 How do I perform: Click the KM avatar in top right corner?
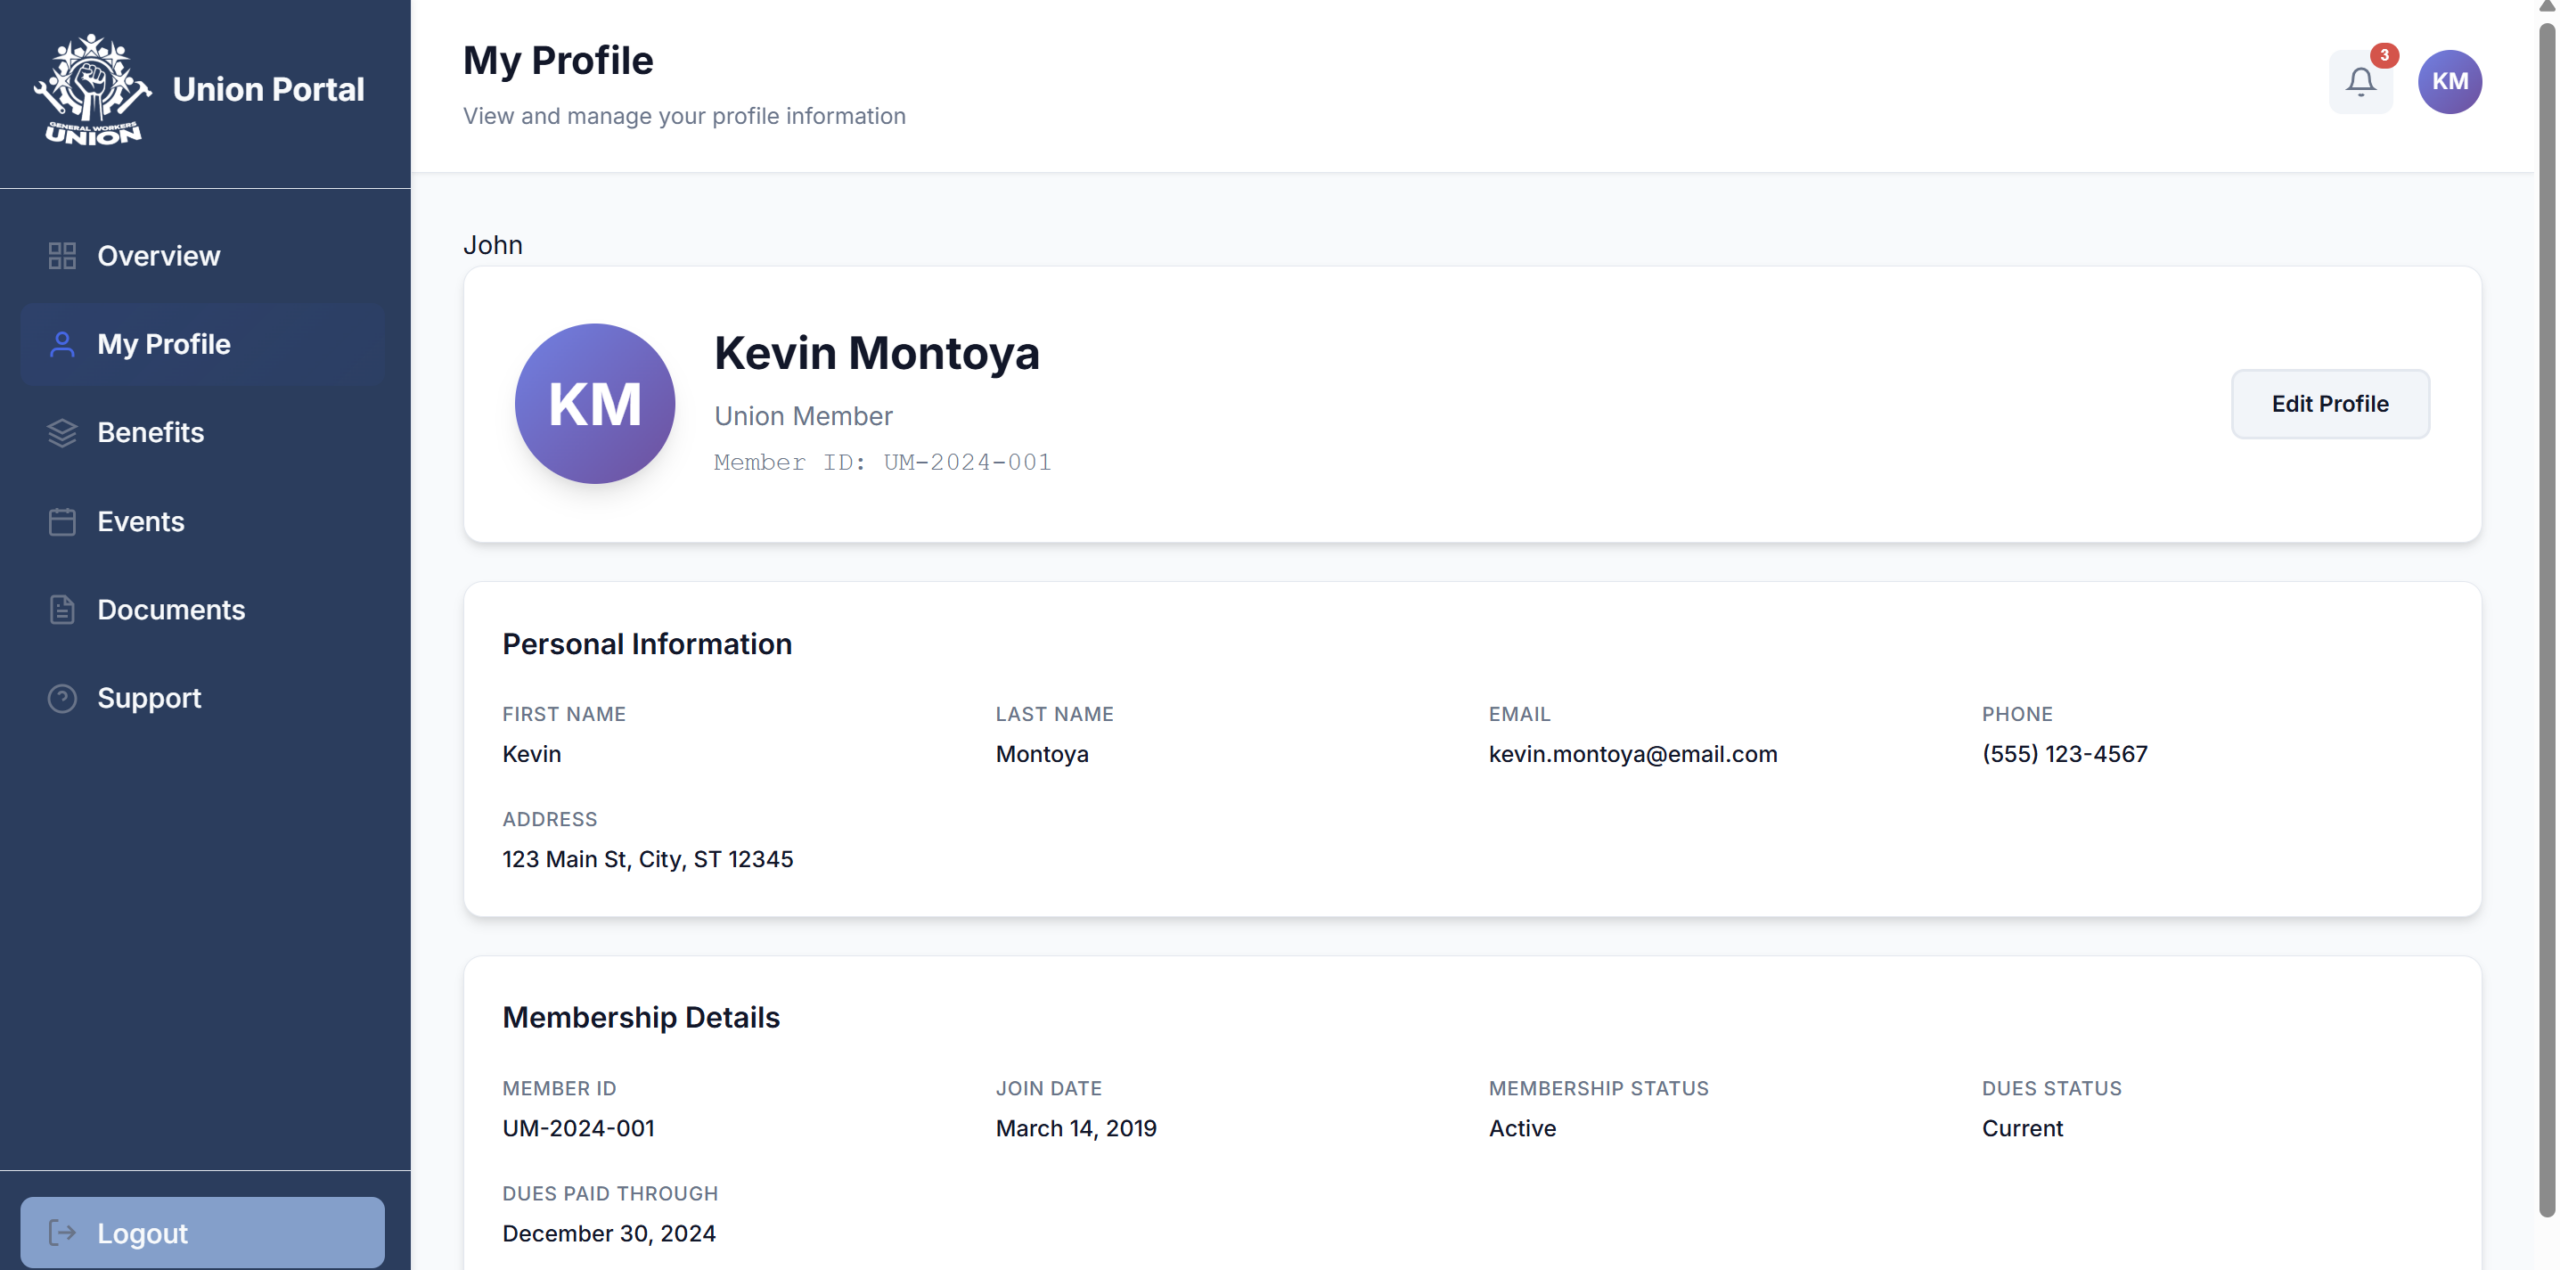(x=2450, y=82)
